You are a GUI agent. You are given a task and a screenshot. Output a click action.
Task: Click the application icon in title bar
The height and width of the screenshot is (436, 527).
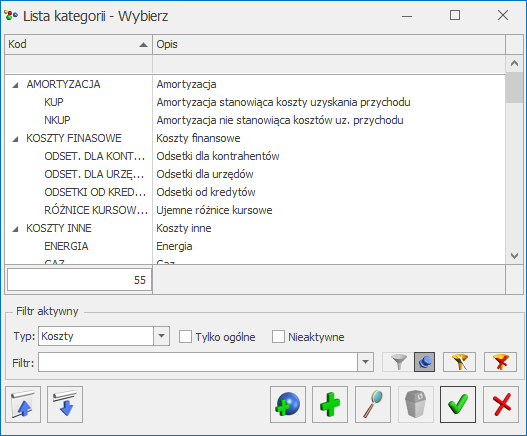[10, 15]
